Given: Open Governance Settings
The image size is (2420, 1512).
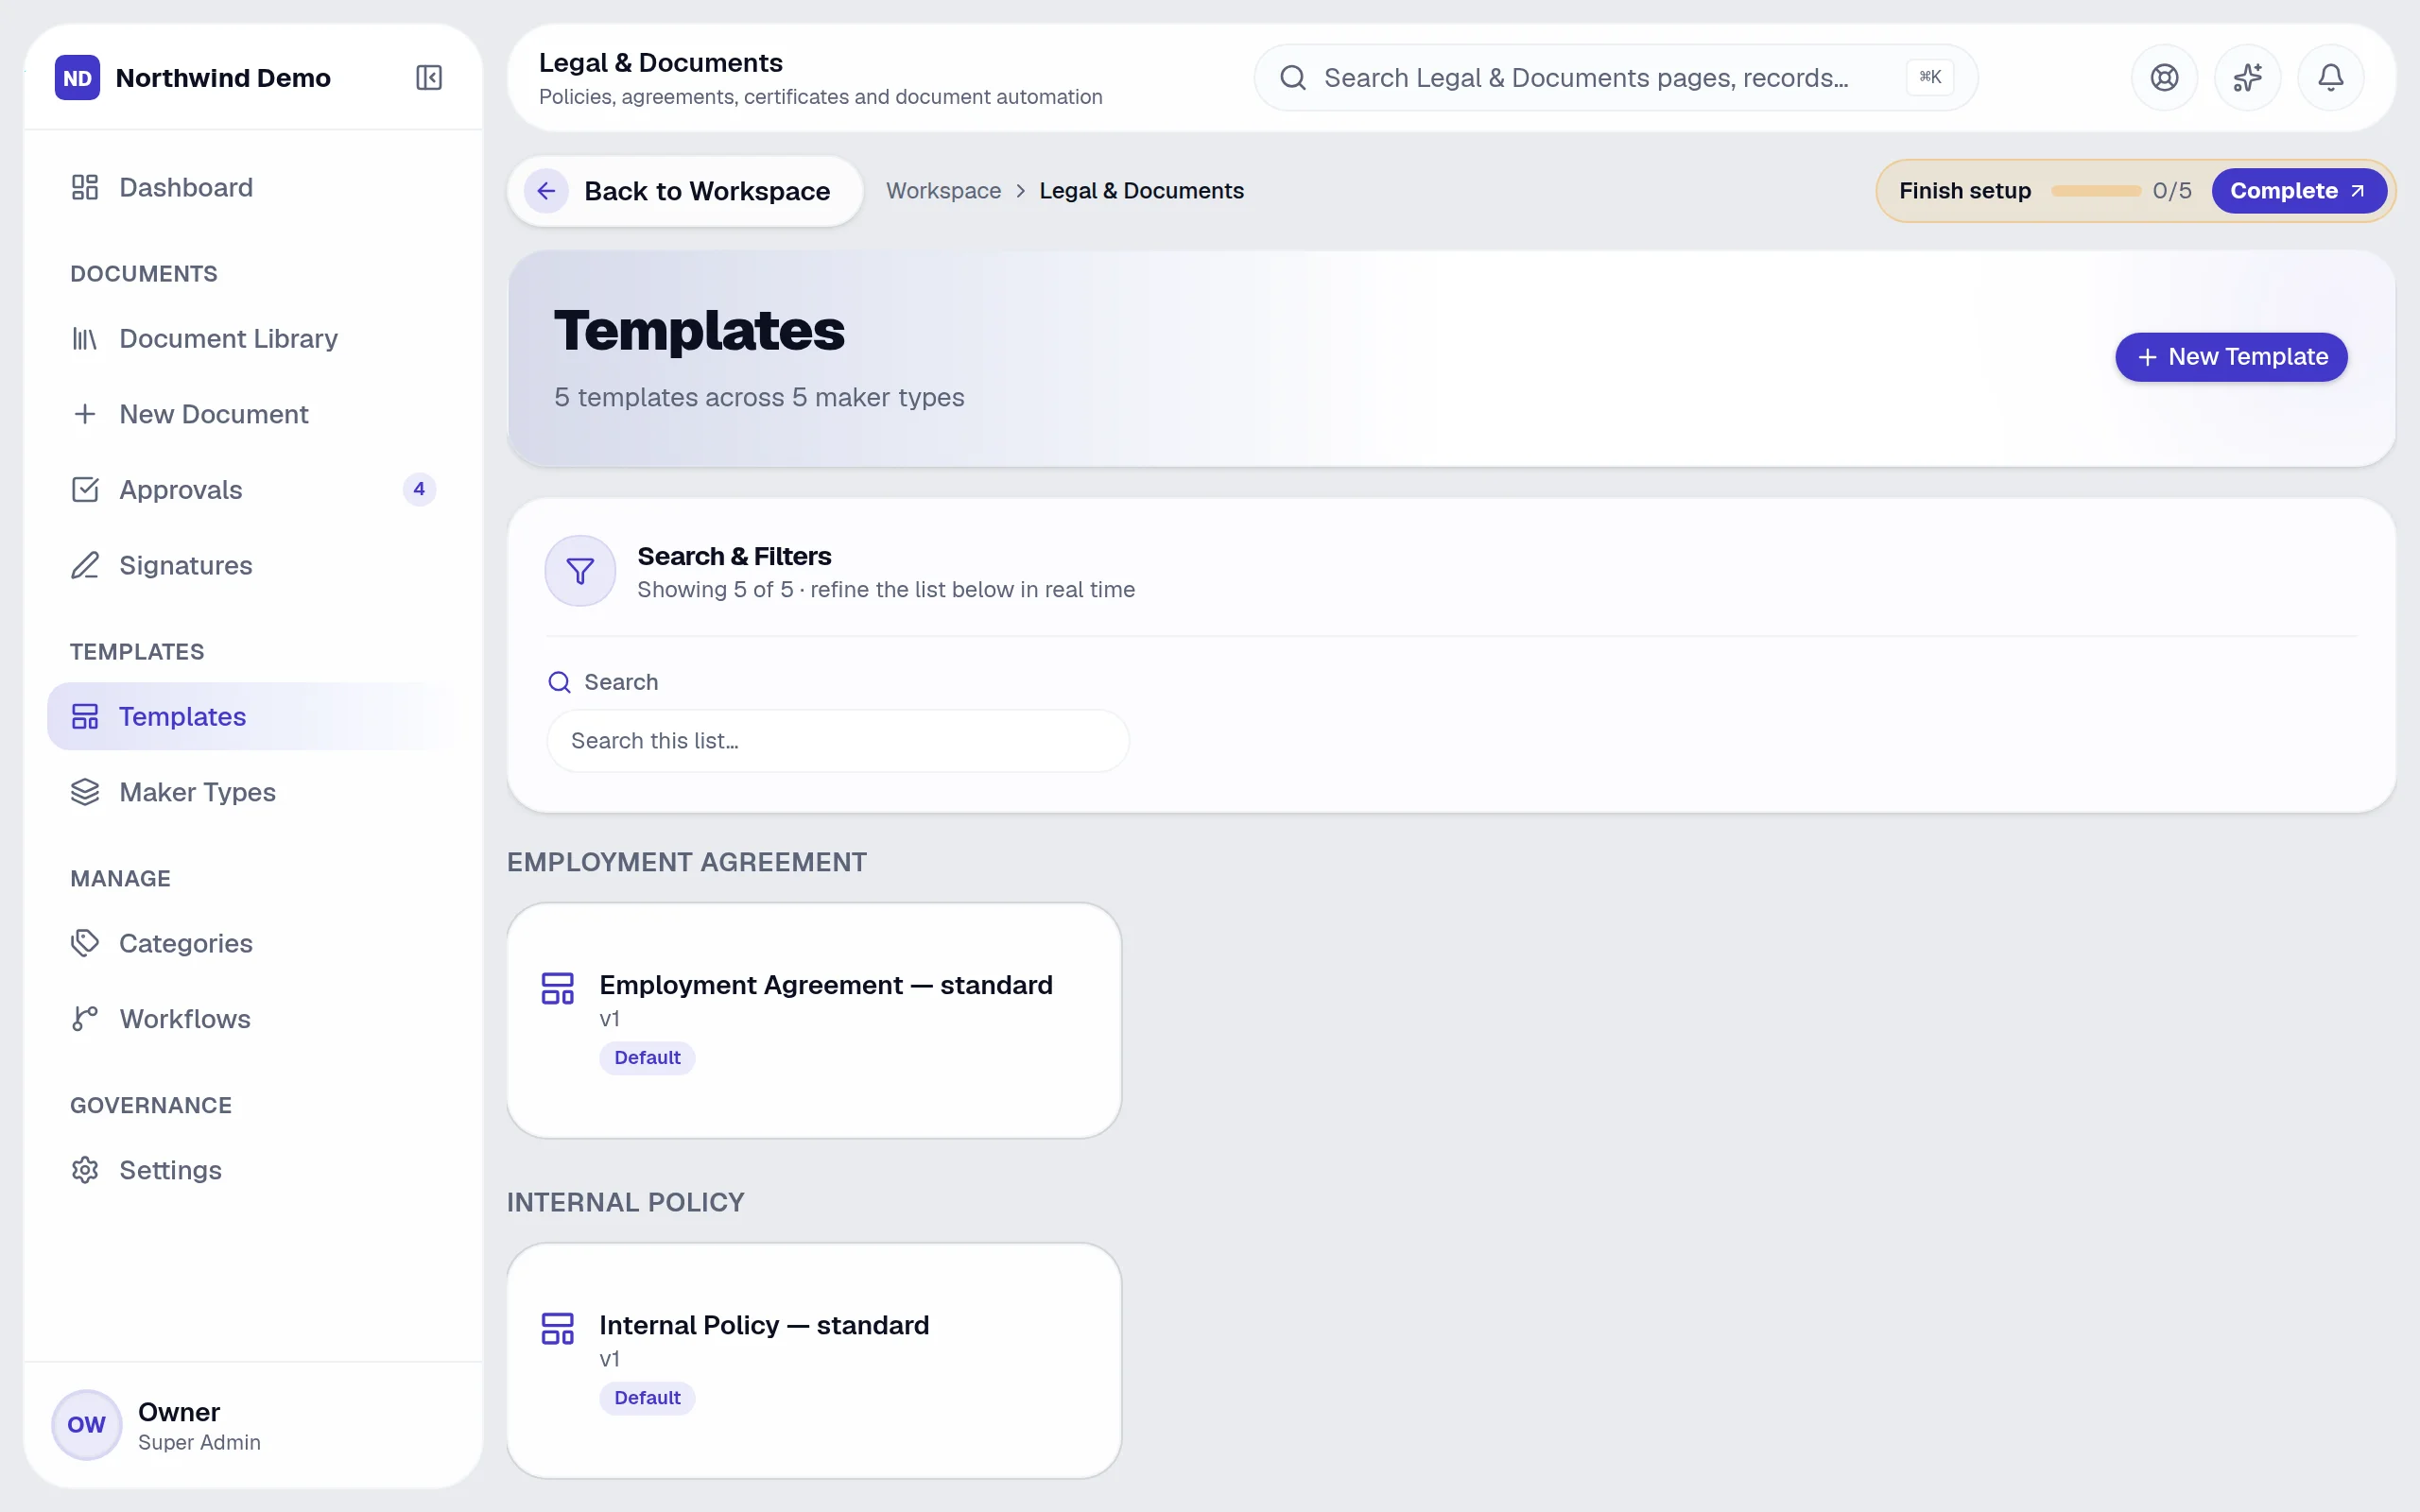Looking at the screenshot, I should (x=253, y=1169).
